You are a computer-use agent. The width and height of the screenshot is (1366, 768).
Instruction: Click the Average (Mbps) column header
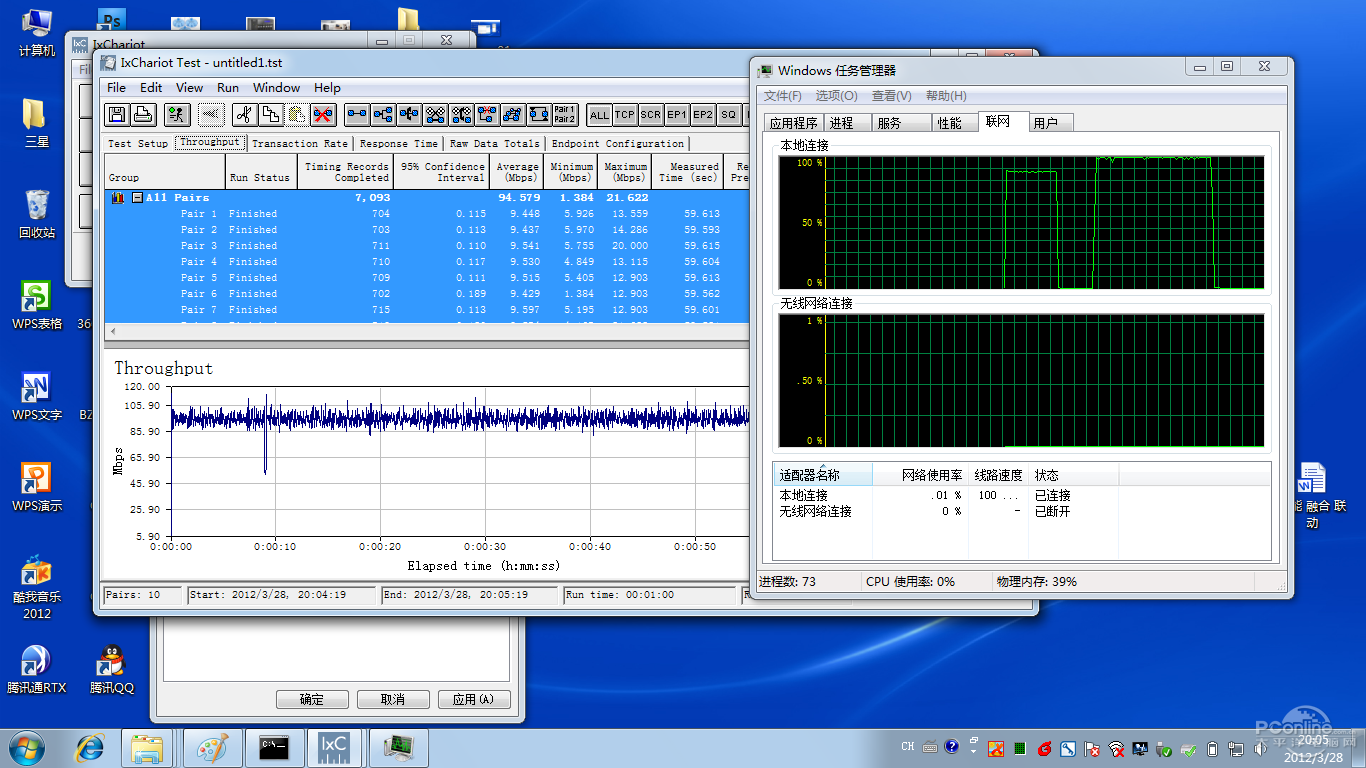(517, 172)
